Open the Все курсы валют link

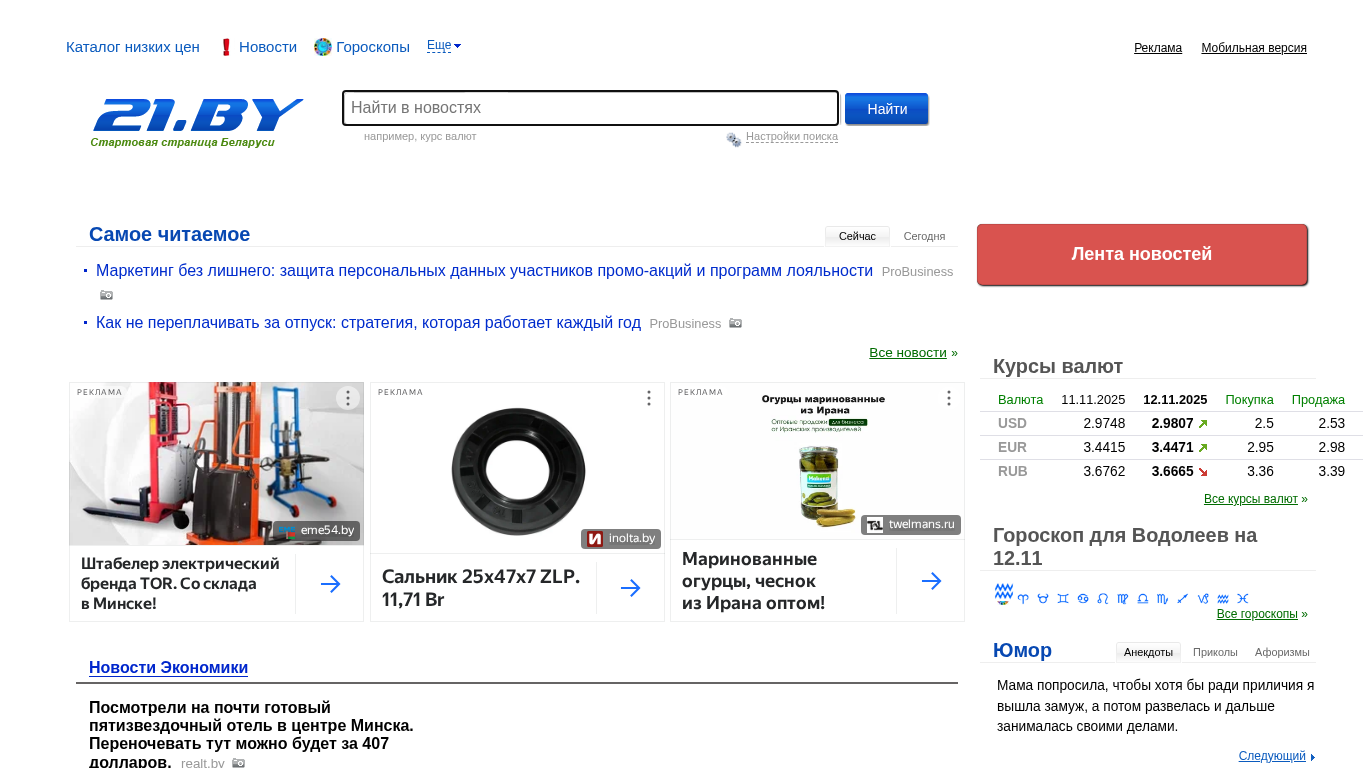(1251, 499)
